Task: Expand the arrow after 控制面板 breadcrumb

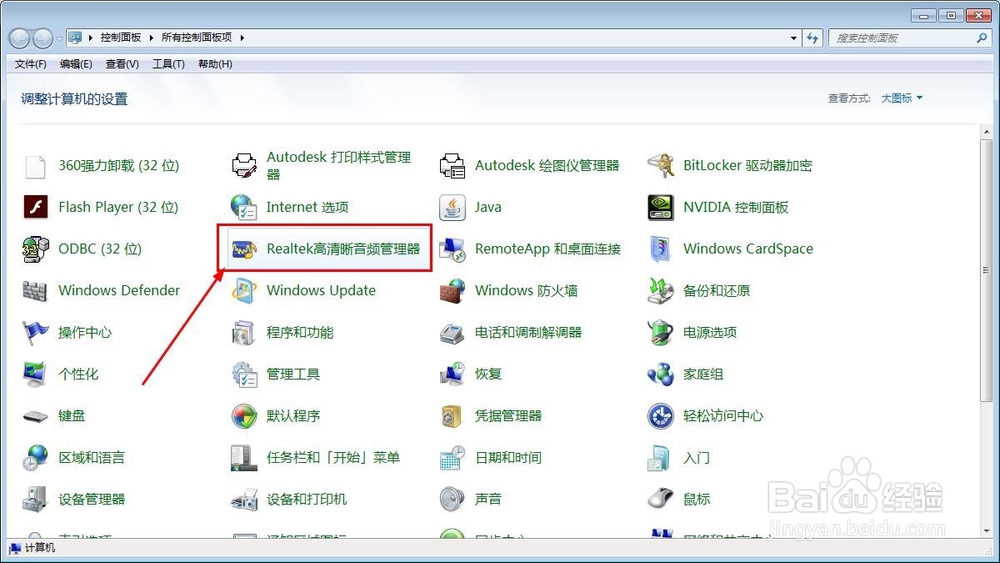Action: (151, 38)
